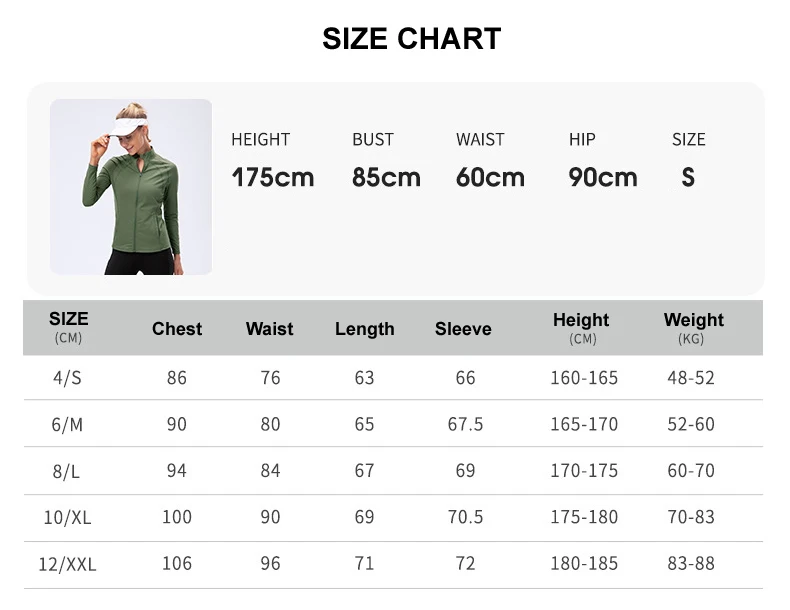Click the model's 60cm waist value
Image resolution: width=790 pixels, height=610 pixels.
490,178
